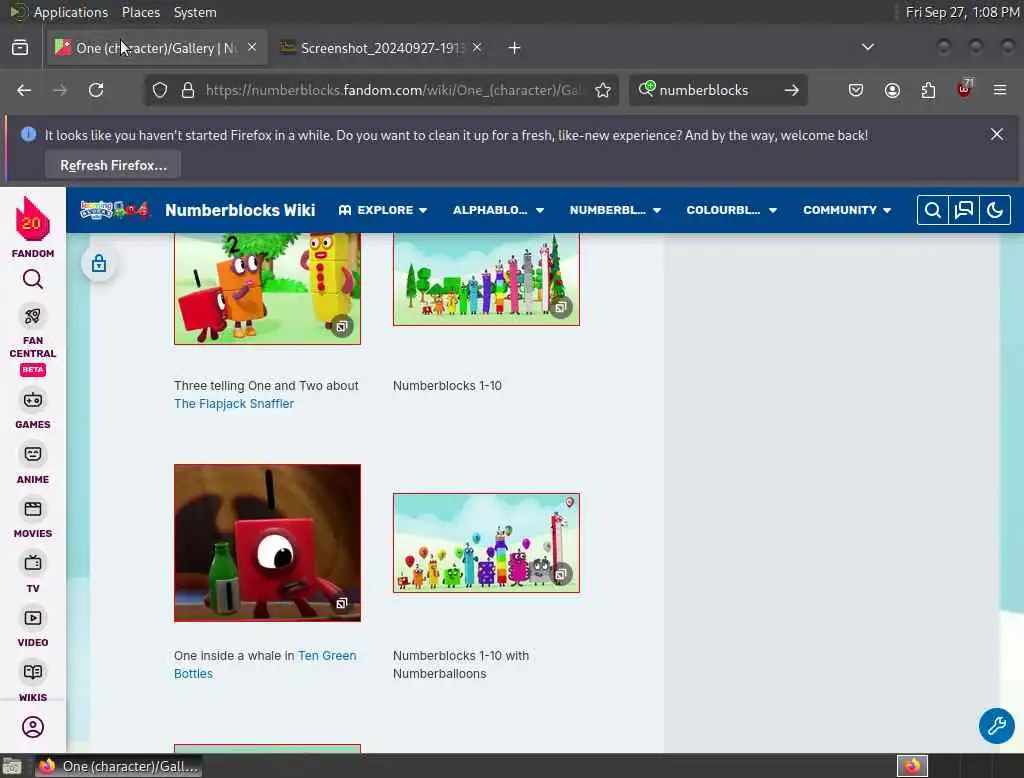This screenshot has width=1024, height=778.
Task: Click the page lock icon
Action: click(x=99, y=263)
